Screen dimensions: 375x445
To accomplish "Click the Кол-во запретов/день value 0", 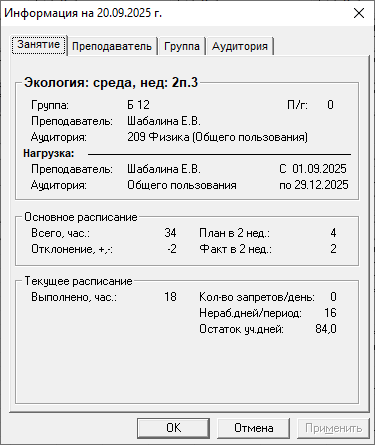I will pyautogui.click(x=333, y=297).
